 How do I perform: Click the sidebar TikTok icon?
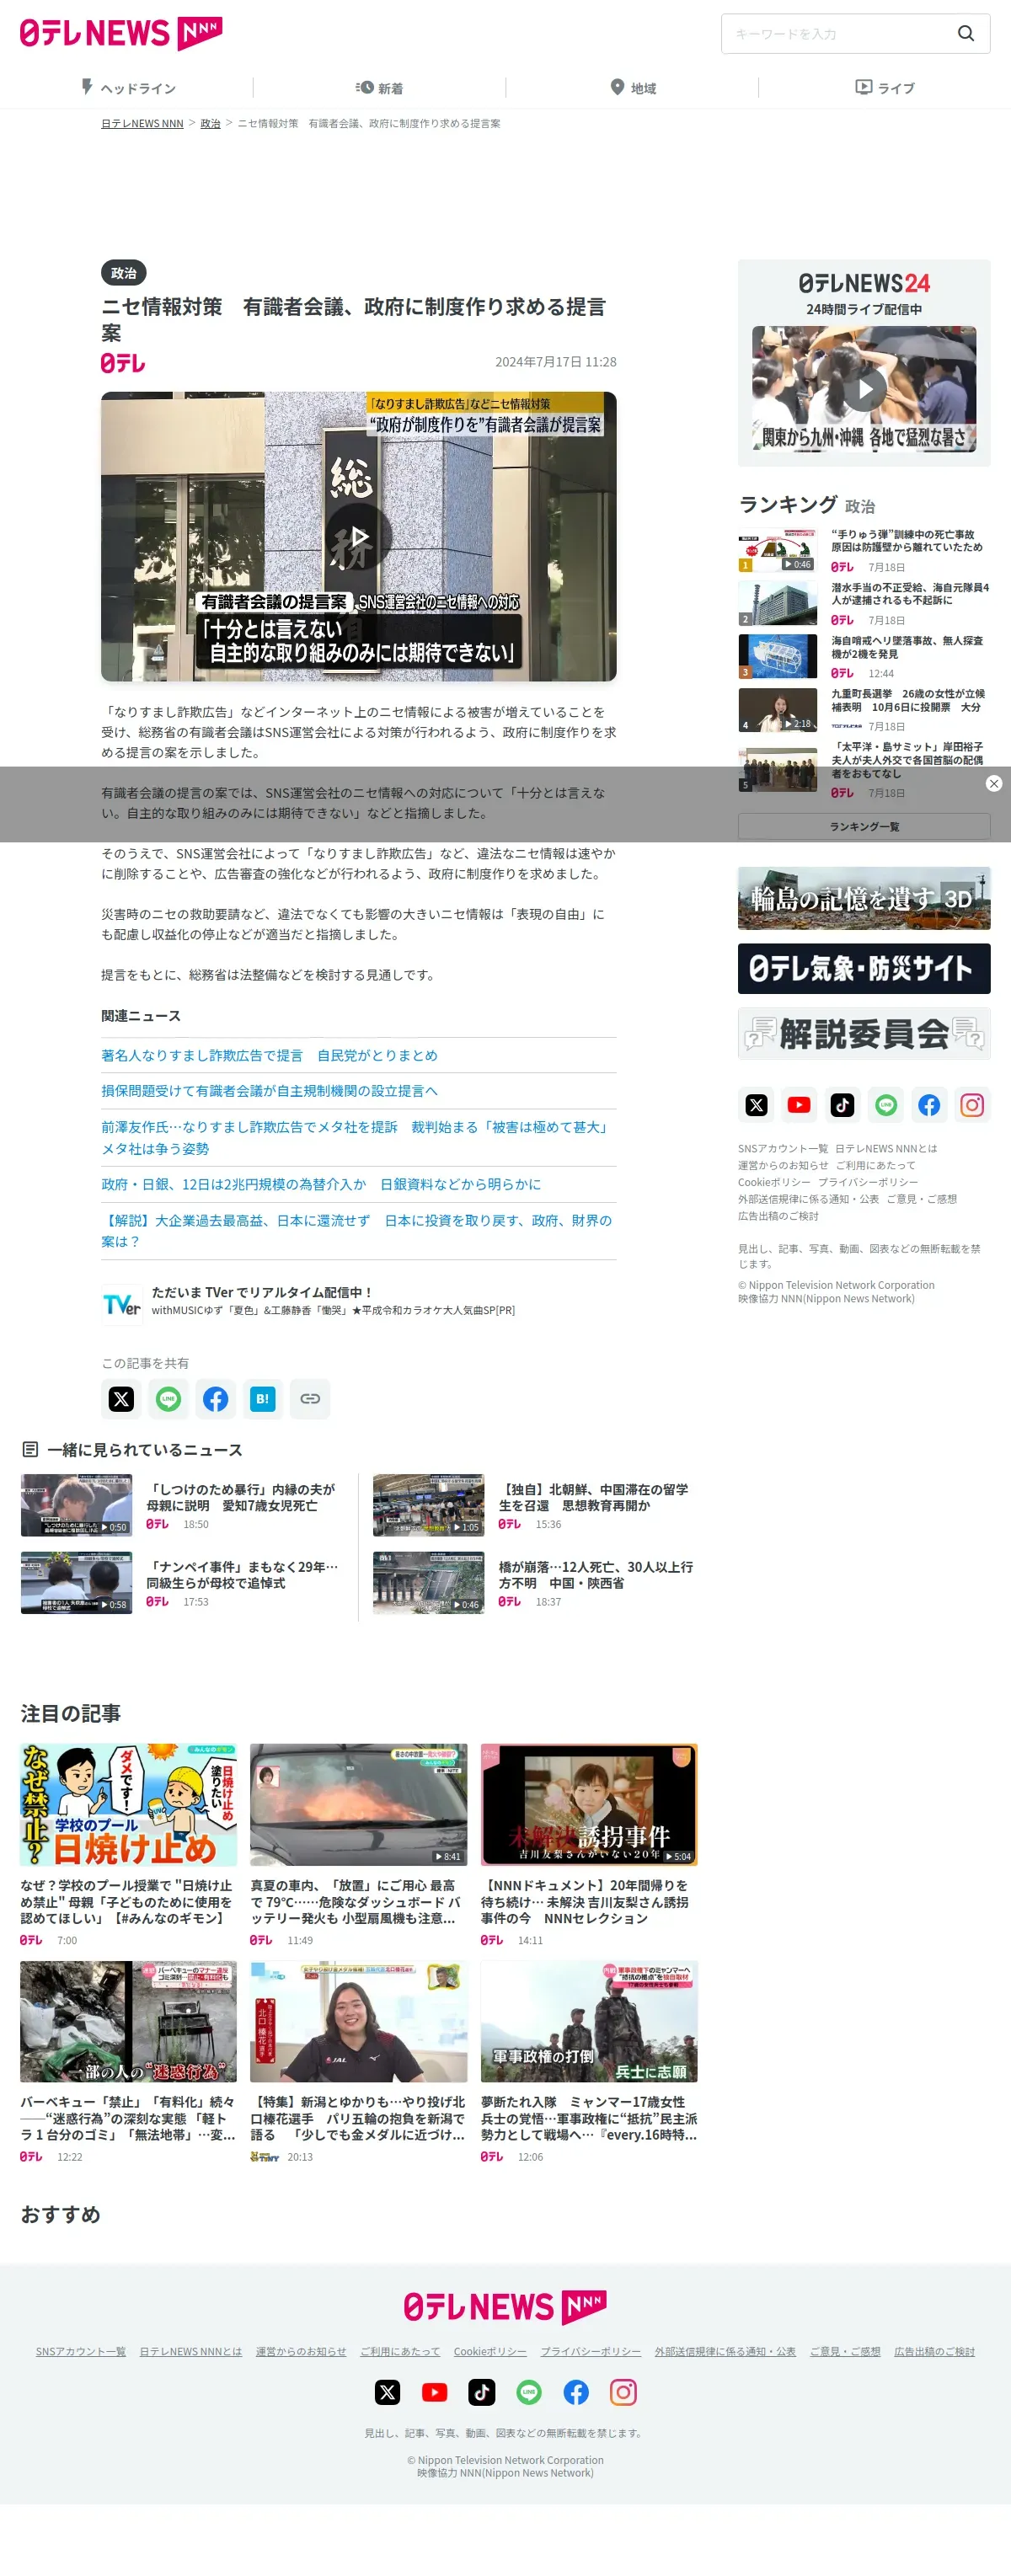tap(842, 1104)
